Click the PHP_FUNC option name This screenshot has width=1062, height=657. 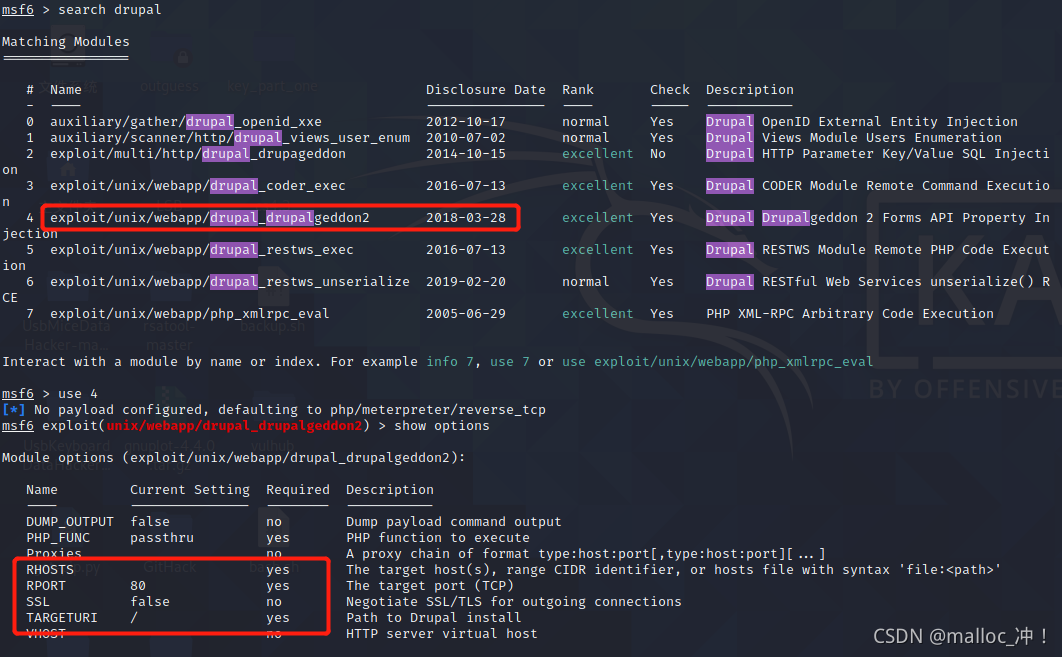tap(58, 538)
